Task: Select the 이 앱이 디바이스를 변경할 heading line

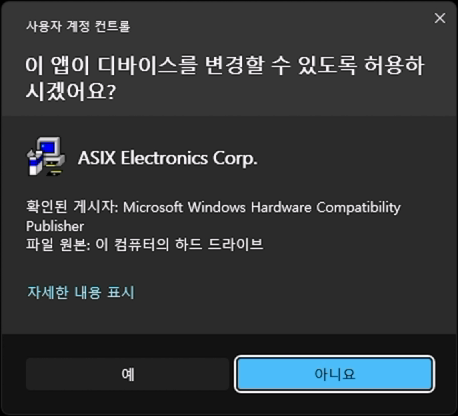Action: (225, 65)
